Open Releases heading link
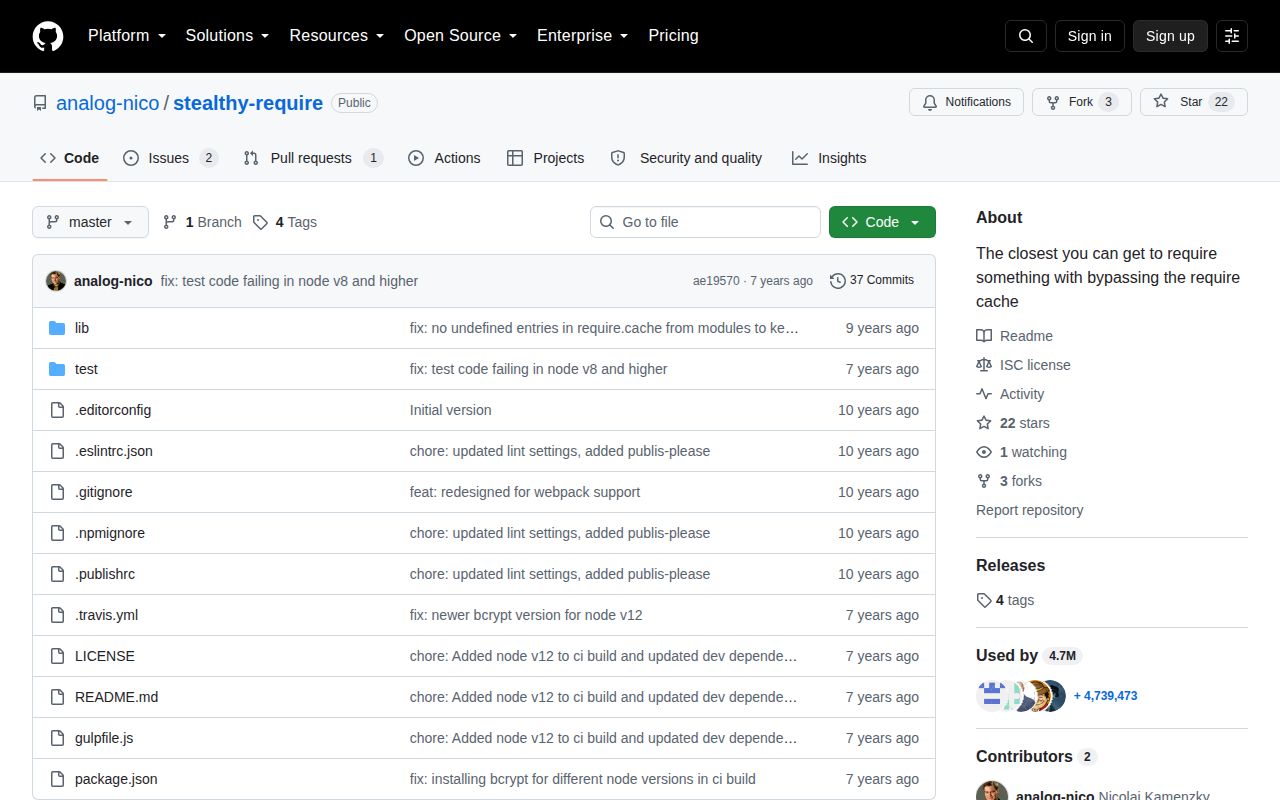This screenshot has width=1280, height=800. [1010, 565]
